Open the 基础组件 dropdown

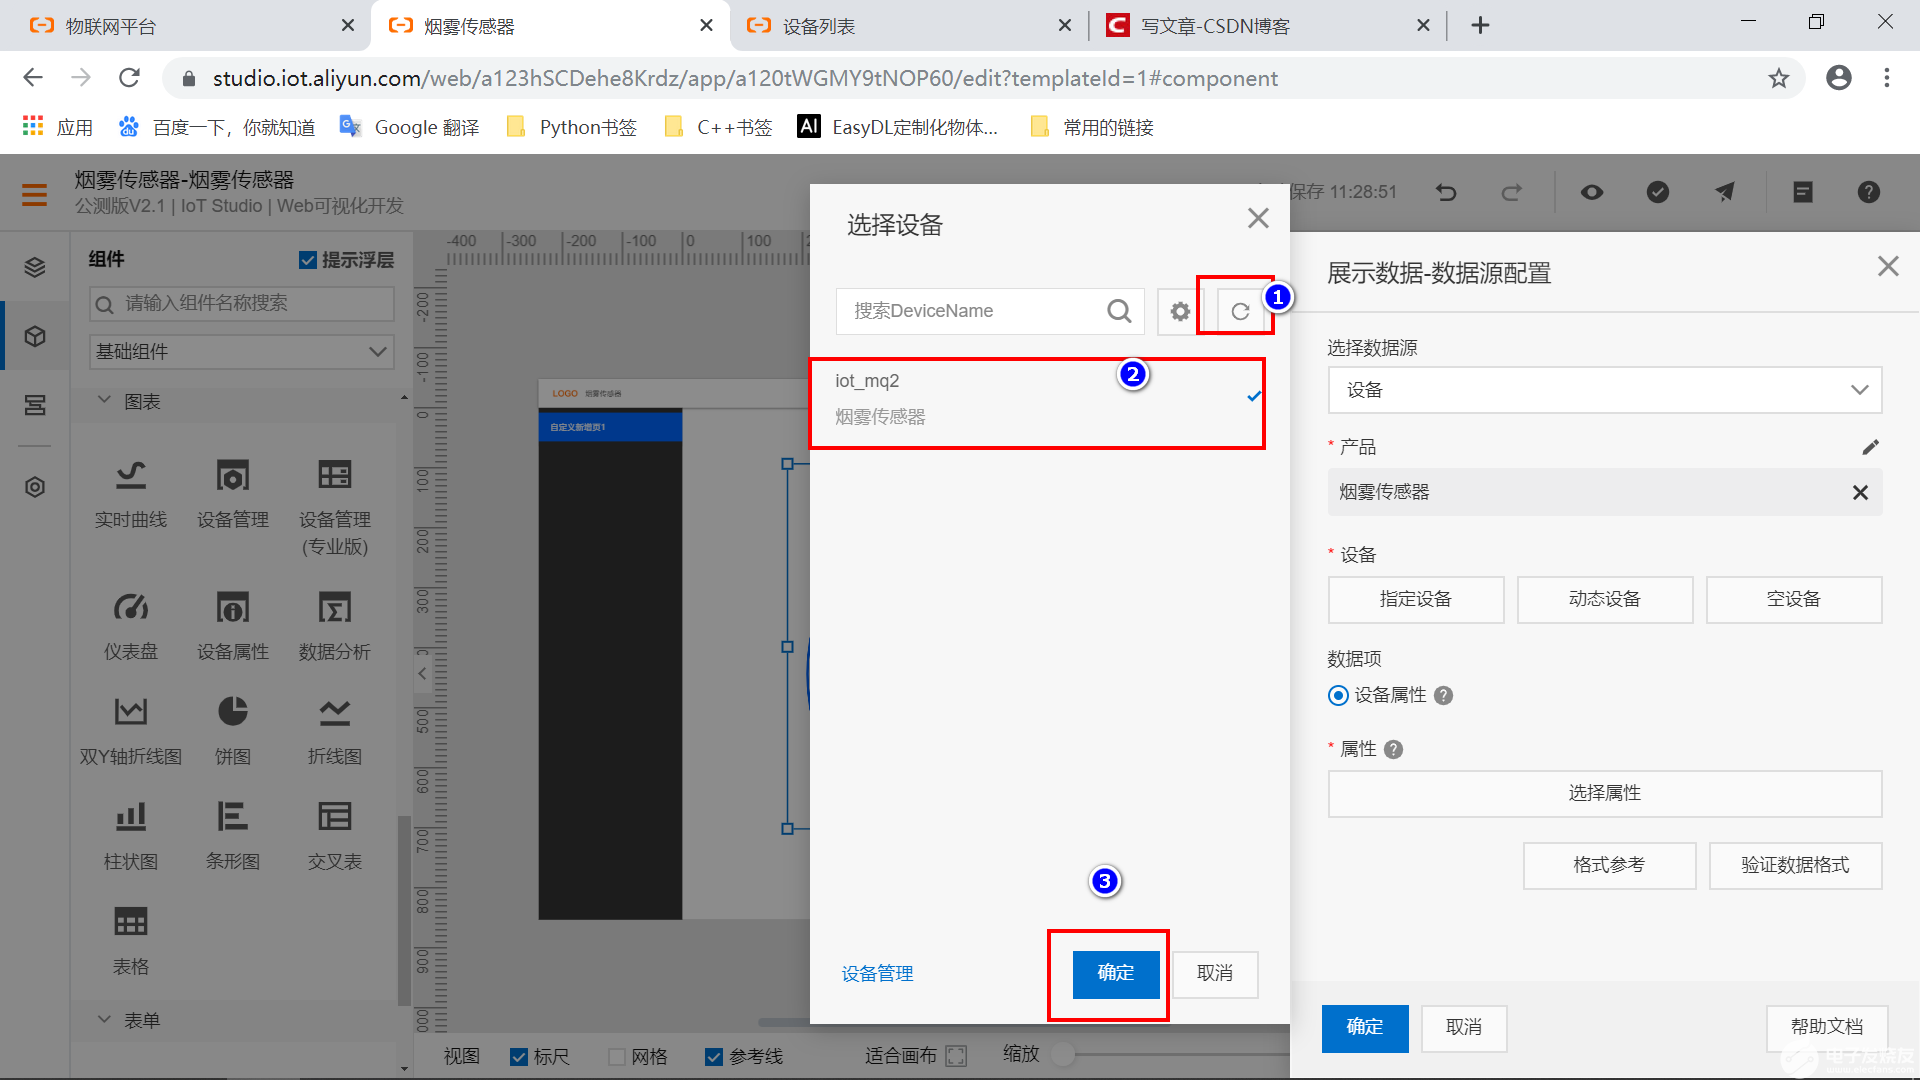tap(241, 352)
